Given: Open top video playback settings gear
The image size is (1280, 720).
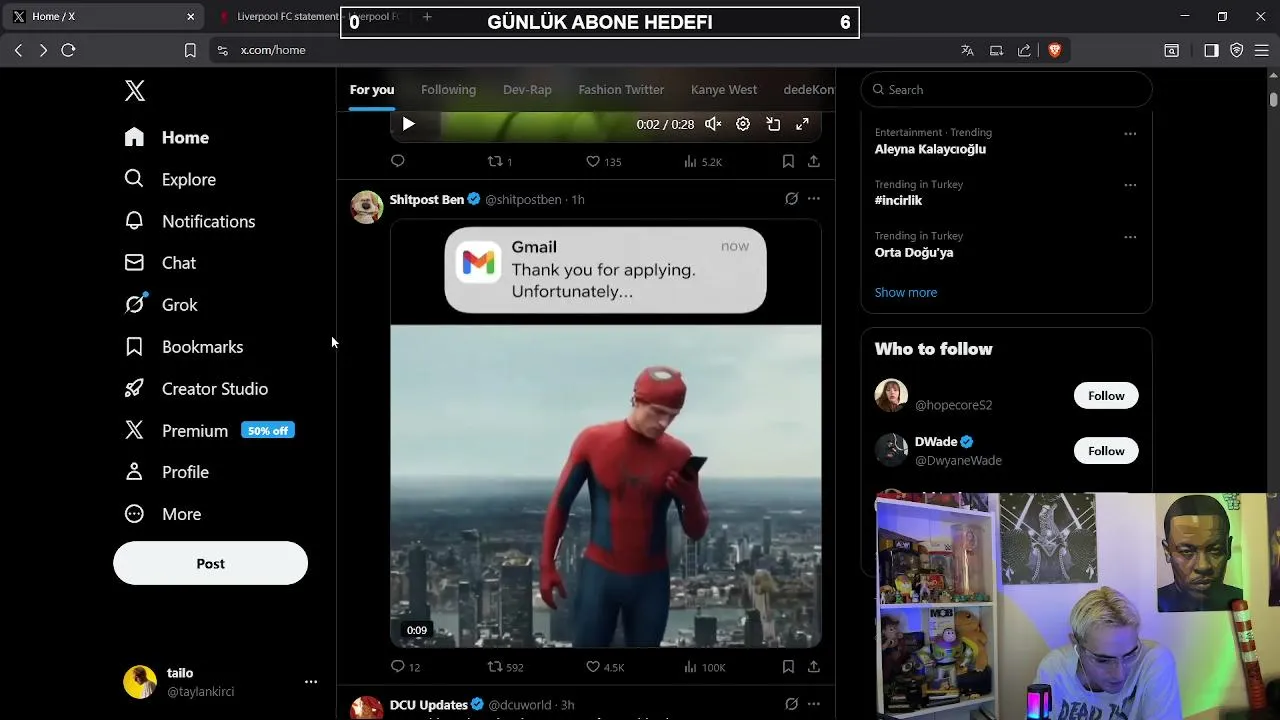Looking at the screenshot, I should coord(743,124).
